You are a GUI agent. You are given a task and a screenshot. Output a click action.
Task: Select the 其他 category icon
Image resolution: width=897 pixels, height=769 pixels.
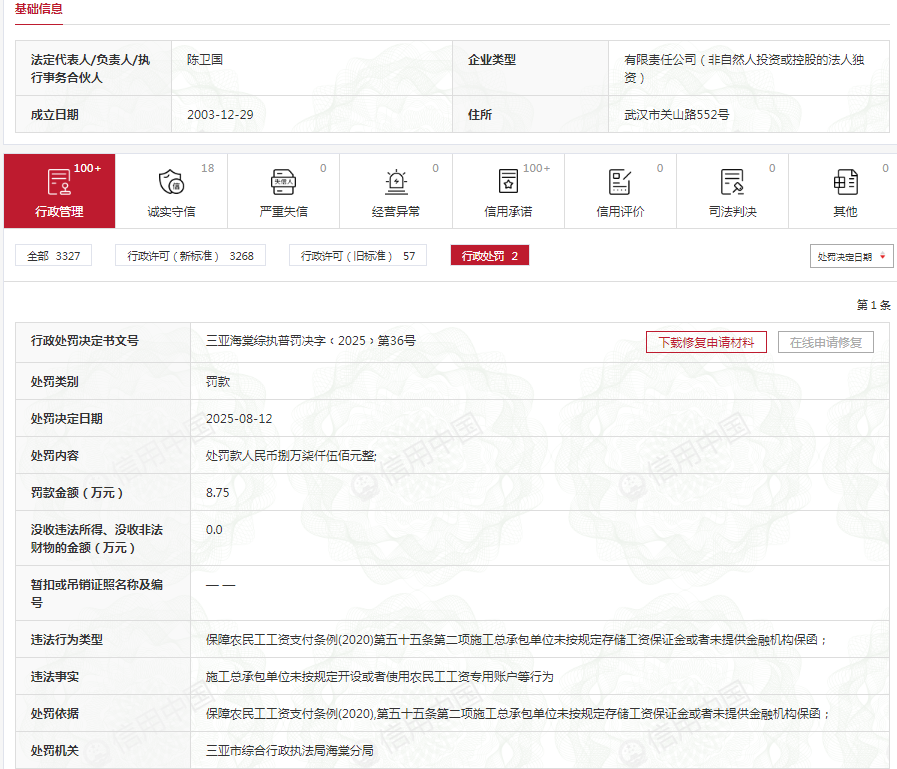point(845,183)
